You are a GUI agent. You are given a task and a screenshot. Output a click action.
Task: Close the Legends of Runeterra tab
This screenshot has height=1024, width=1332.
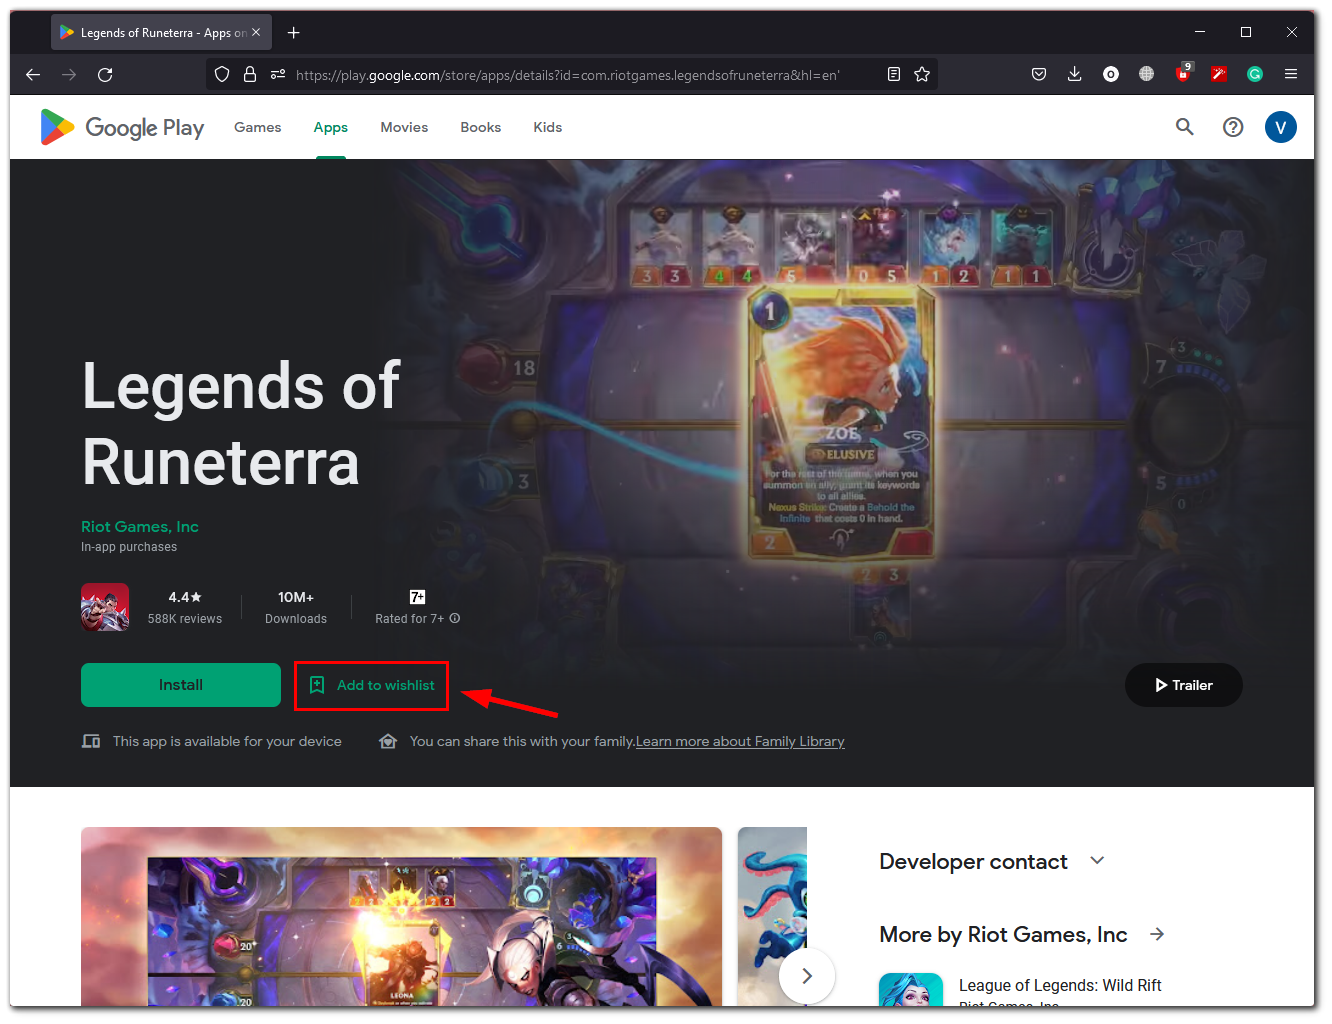[256, 32]
